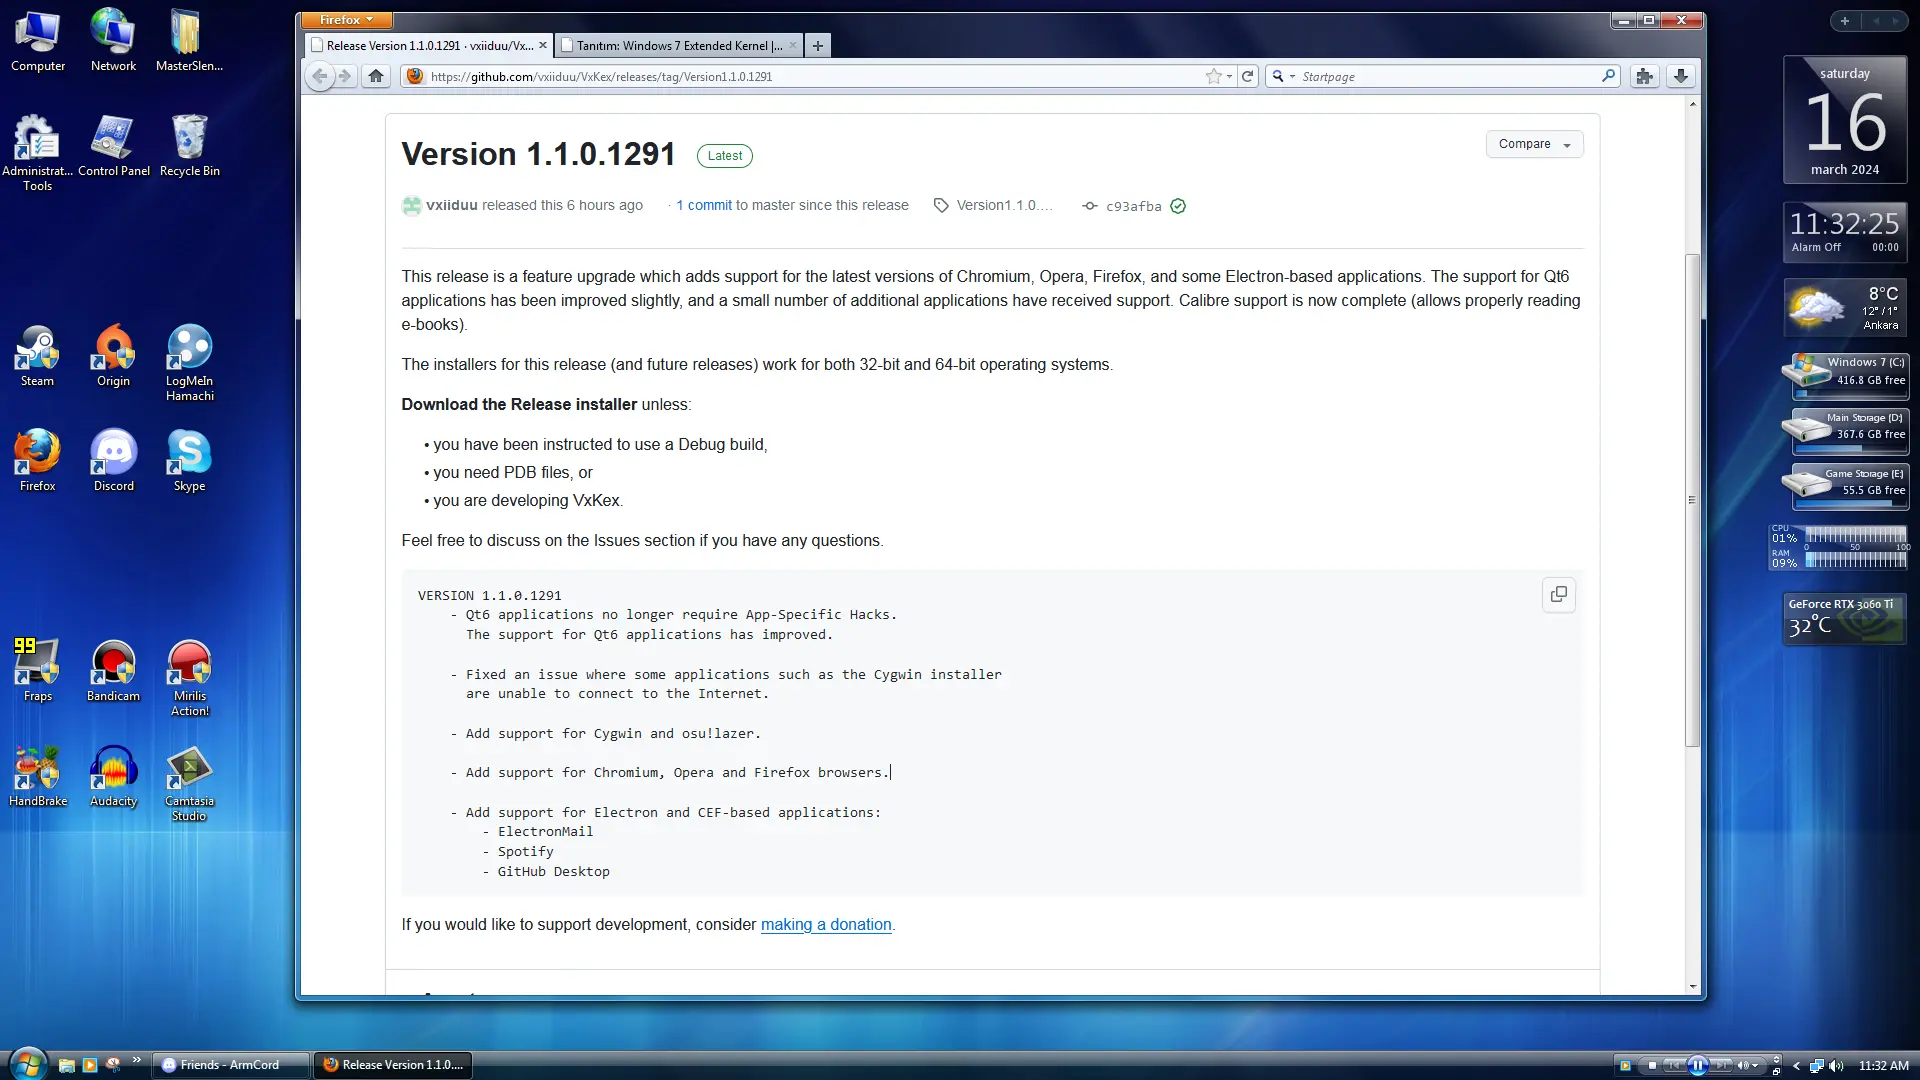The image size is (1920, 1080).
Task: Reload the current page
Action: [x=1247, y=76]
